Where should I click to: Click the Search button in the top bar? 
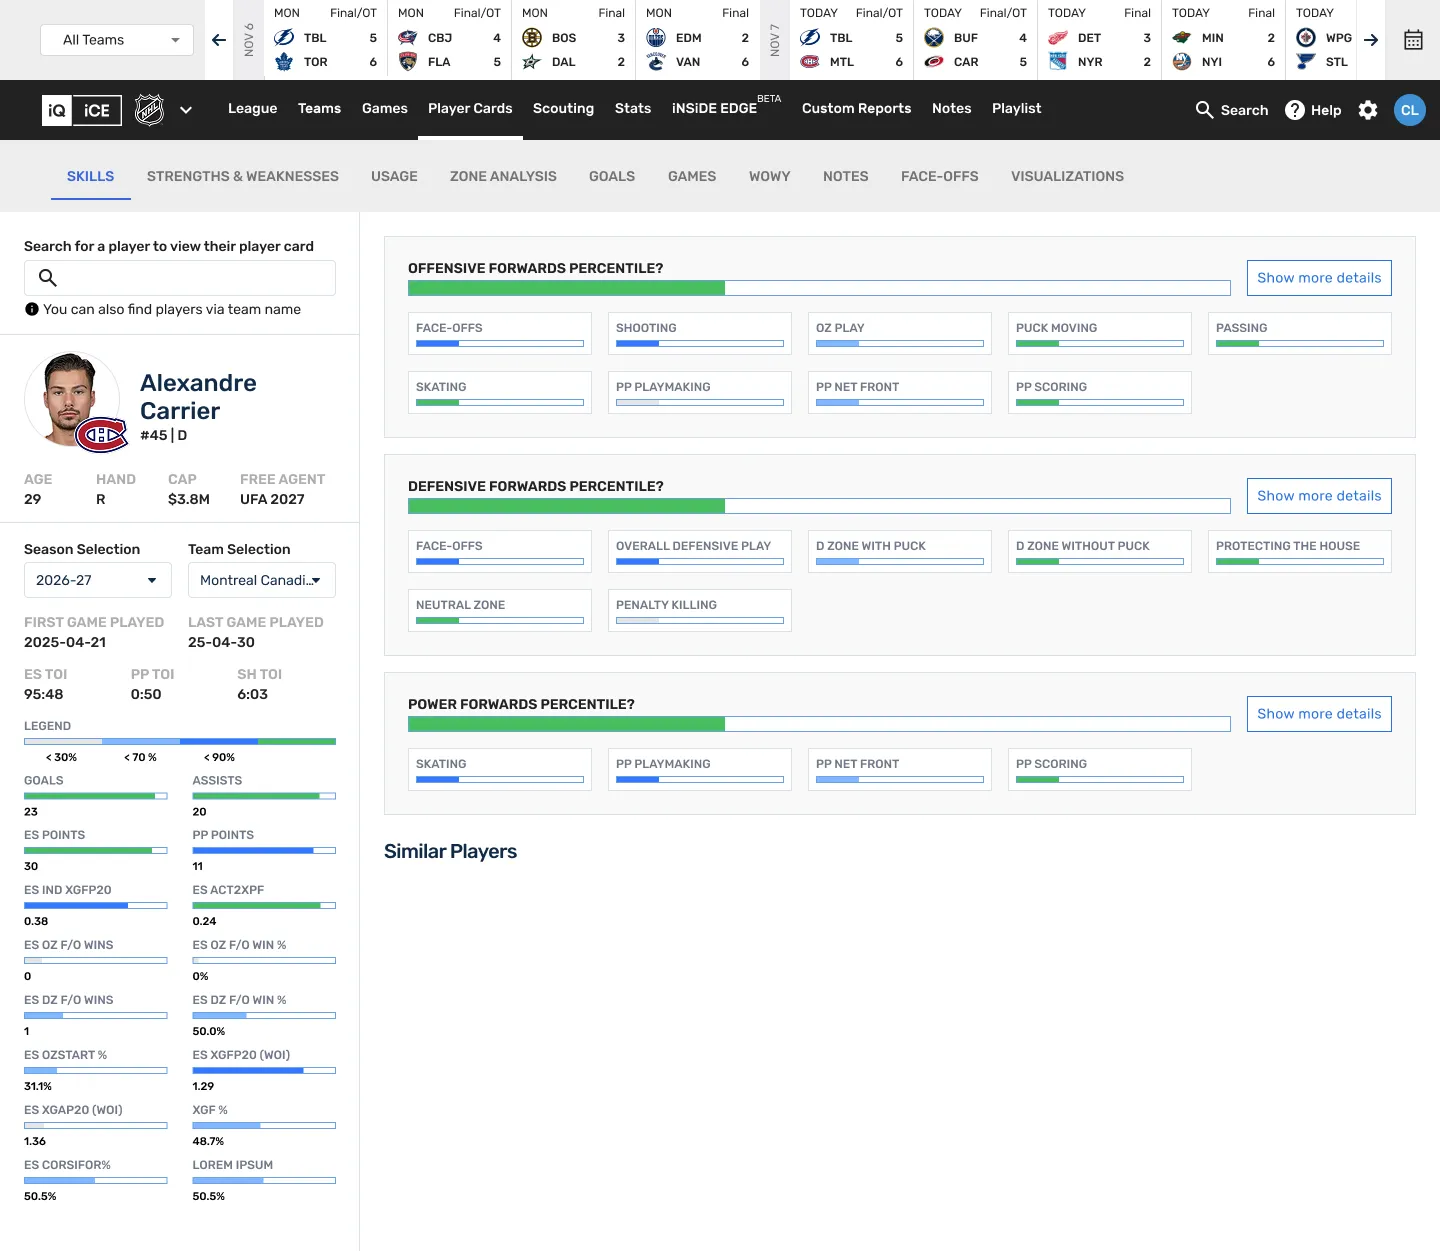coord(1232,110)
